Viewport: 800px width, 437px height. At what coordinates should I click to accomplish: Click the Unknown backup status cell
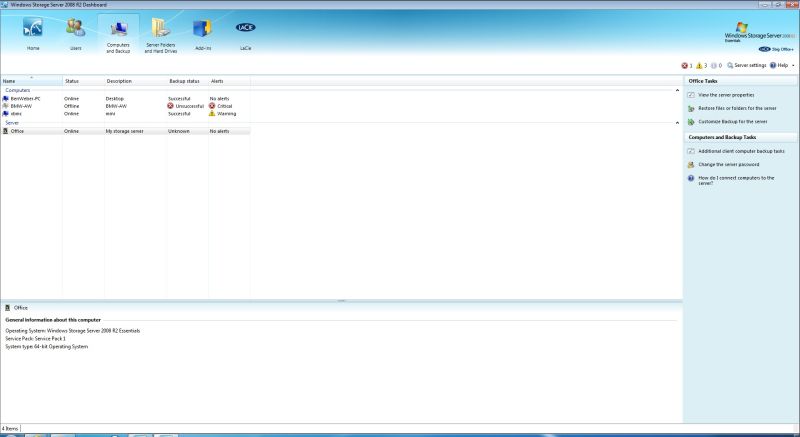click(179, 131)
